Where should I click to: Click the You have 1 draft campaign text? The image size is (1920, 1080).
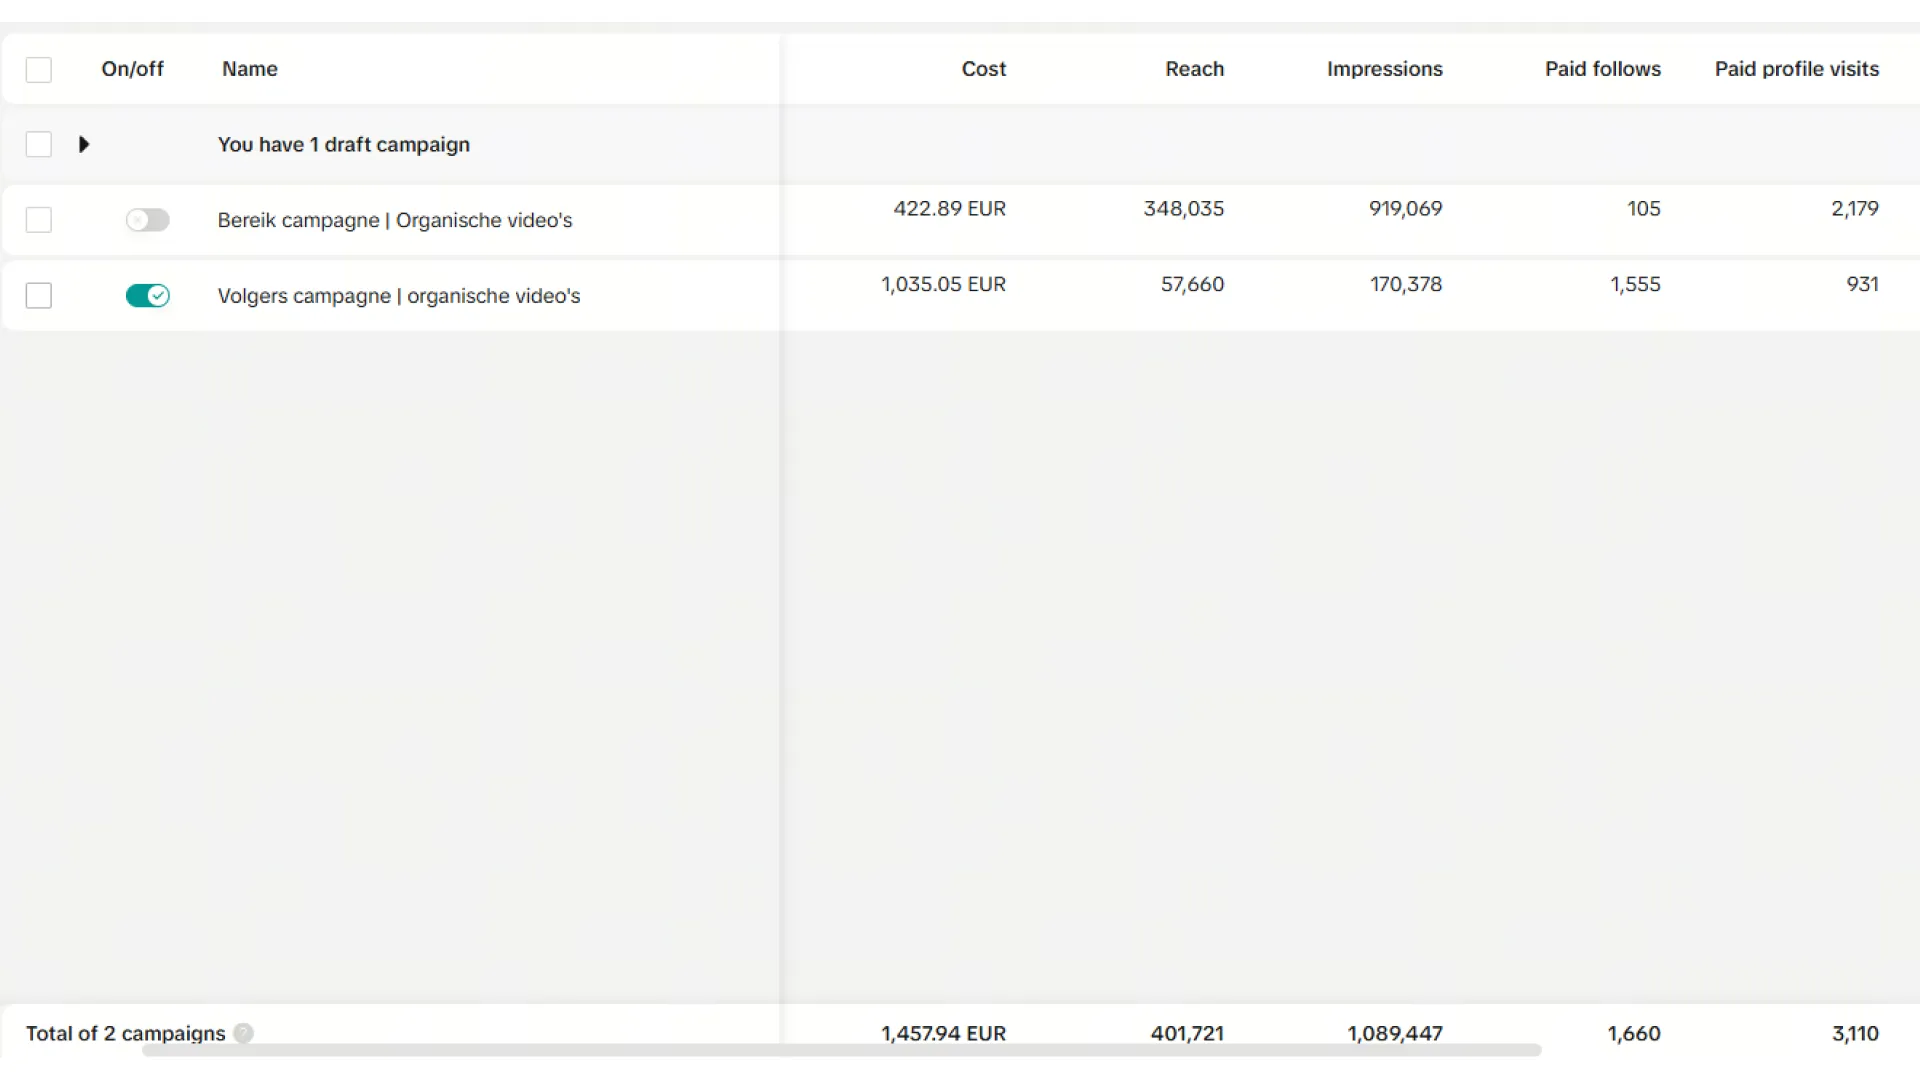click(x=343, y=145)
